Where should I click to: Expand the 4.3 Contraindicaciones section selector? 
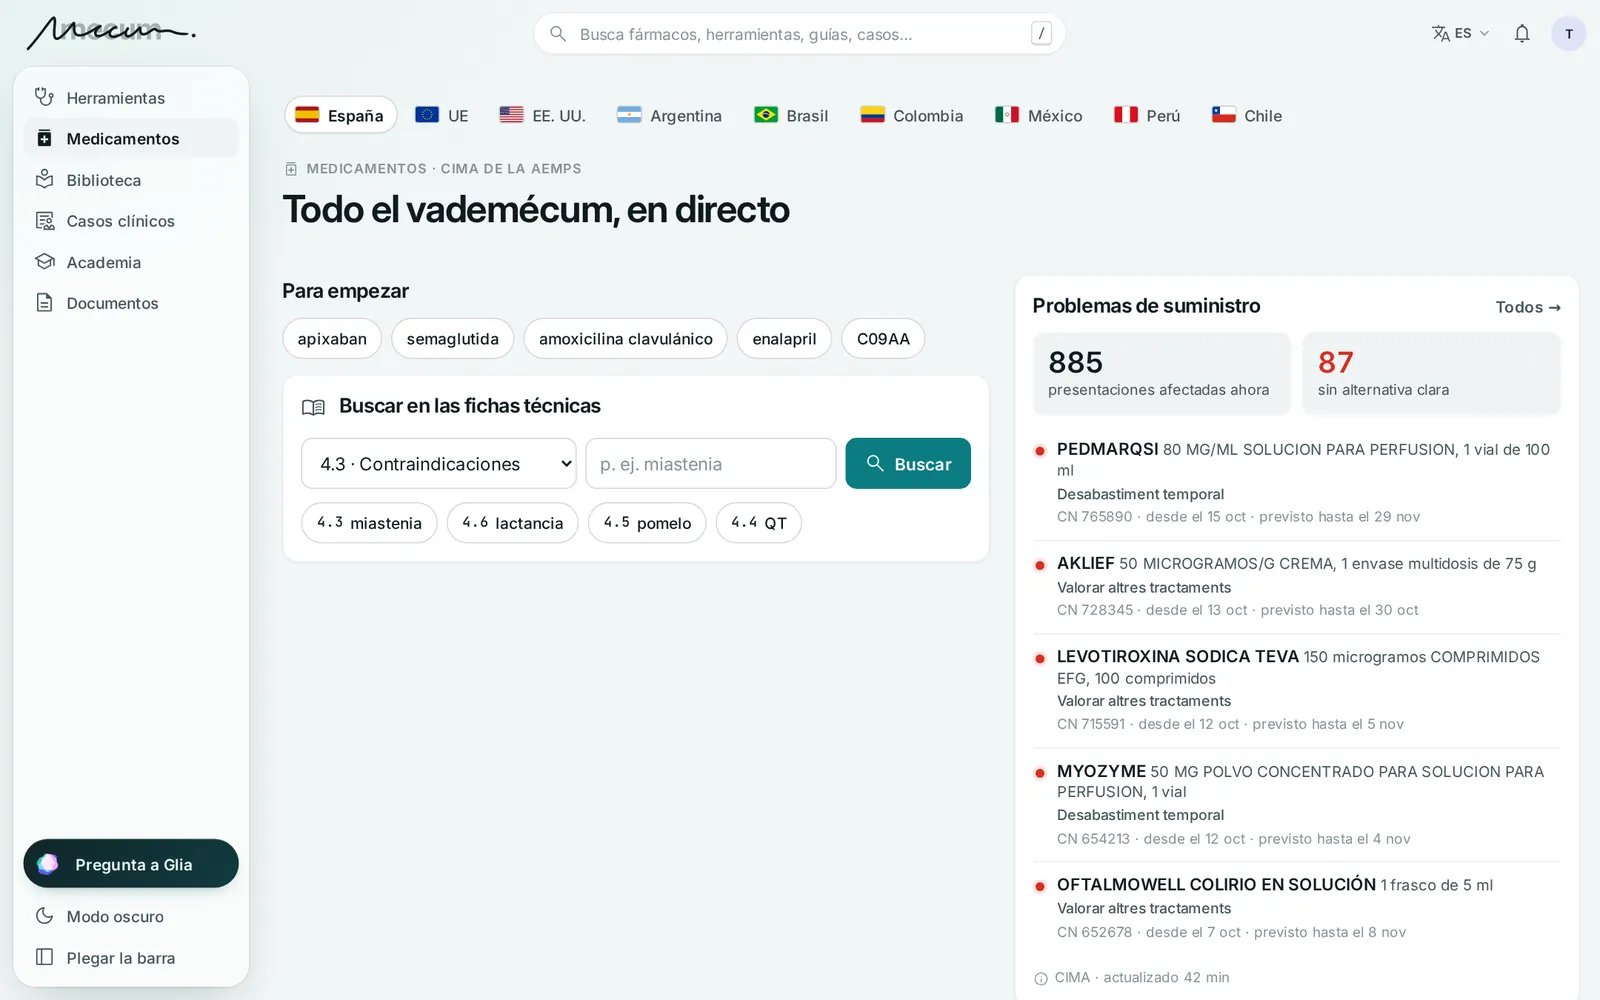click(x=439, y=464)
